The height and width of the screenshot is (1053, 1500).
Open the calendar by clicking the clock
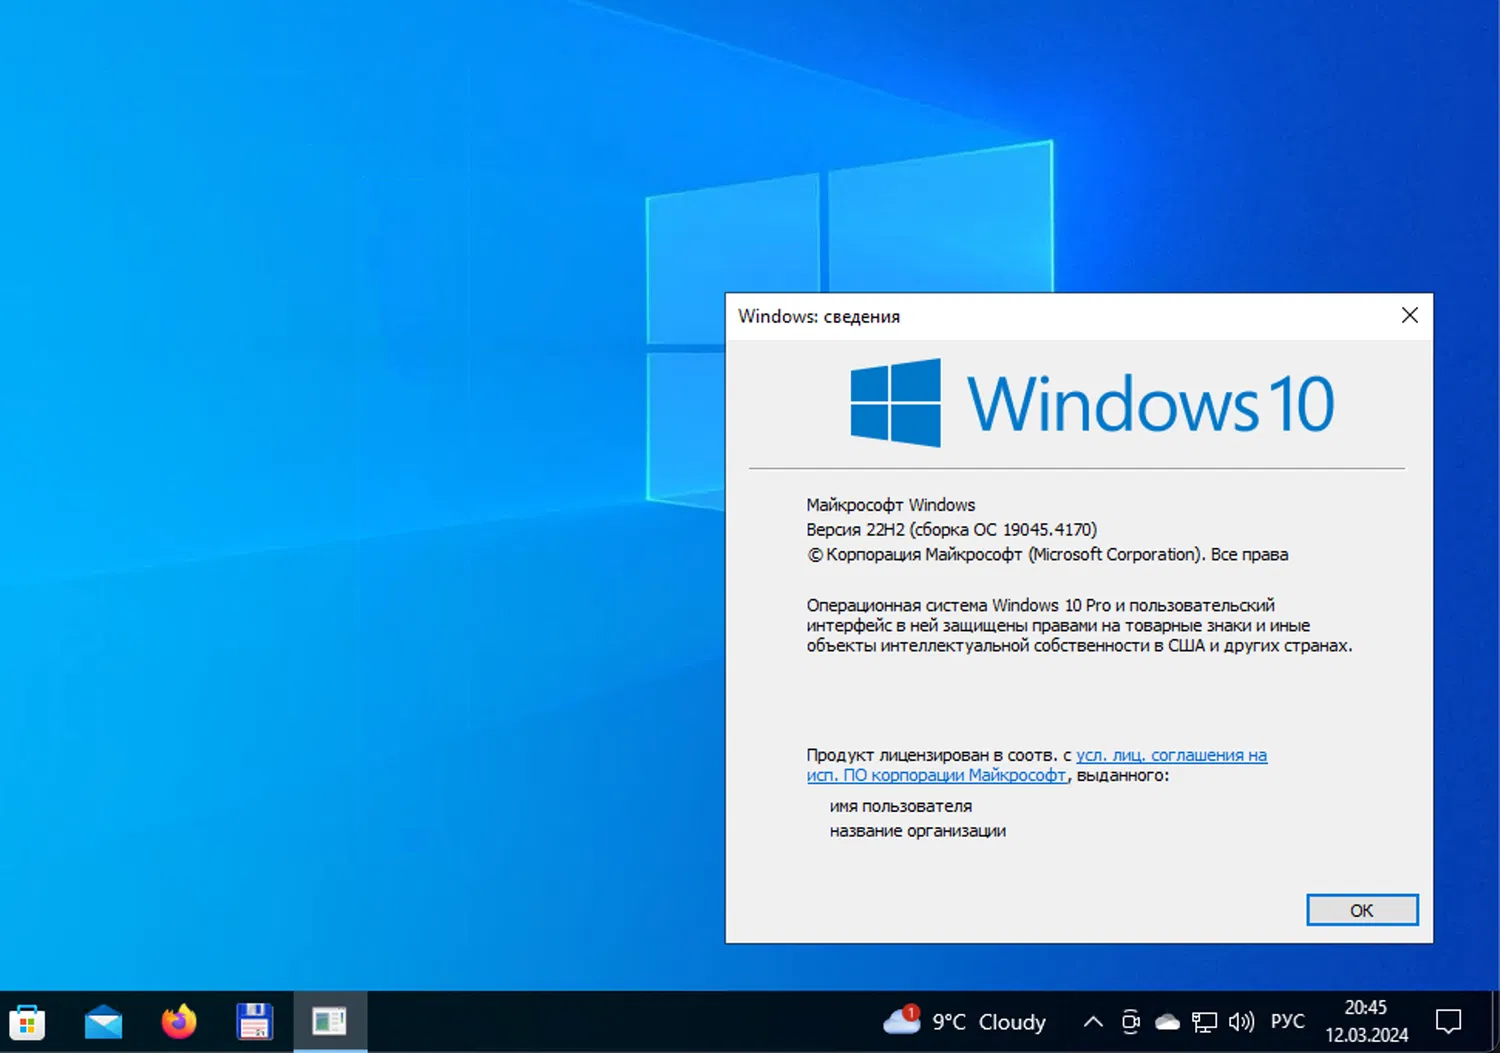tap(1366, 1019)
